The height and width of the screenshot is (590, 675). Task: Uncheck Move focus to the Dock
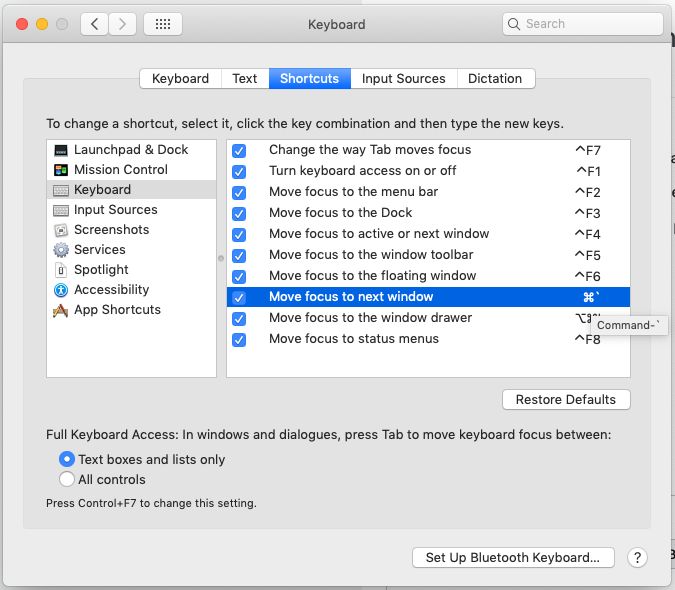(239, 214)
